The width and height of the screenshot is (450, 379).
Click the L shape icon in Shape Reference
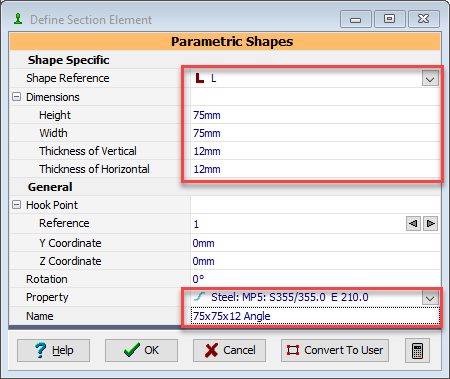point(200,78)
